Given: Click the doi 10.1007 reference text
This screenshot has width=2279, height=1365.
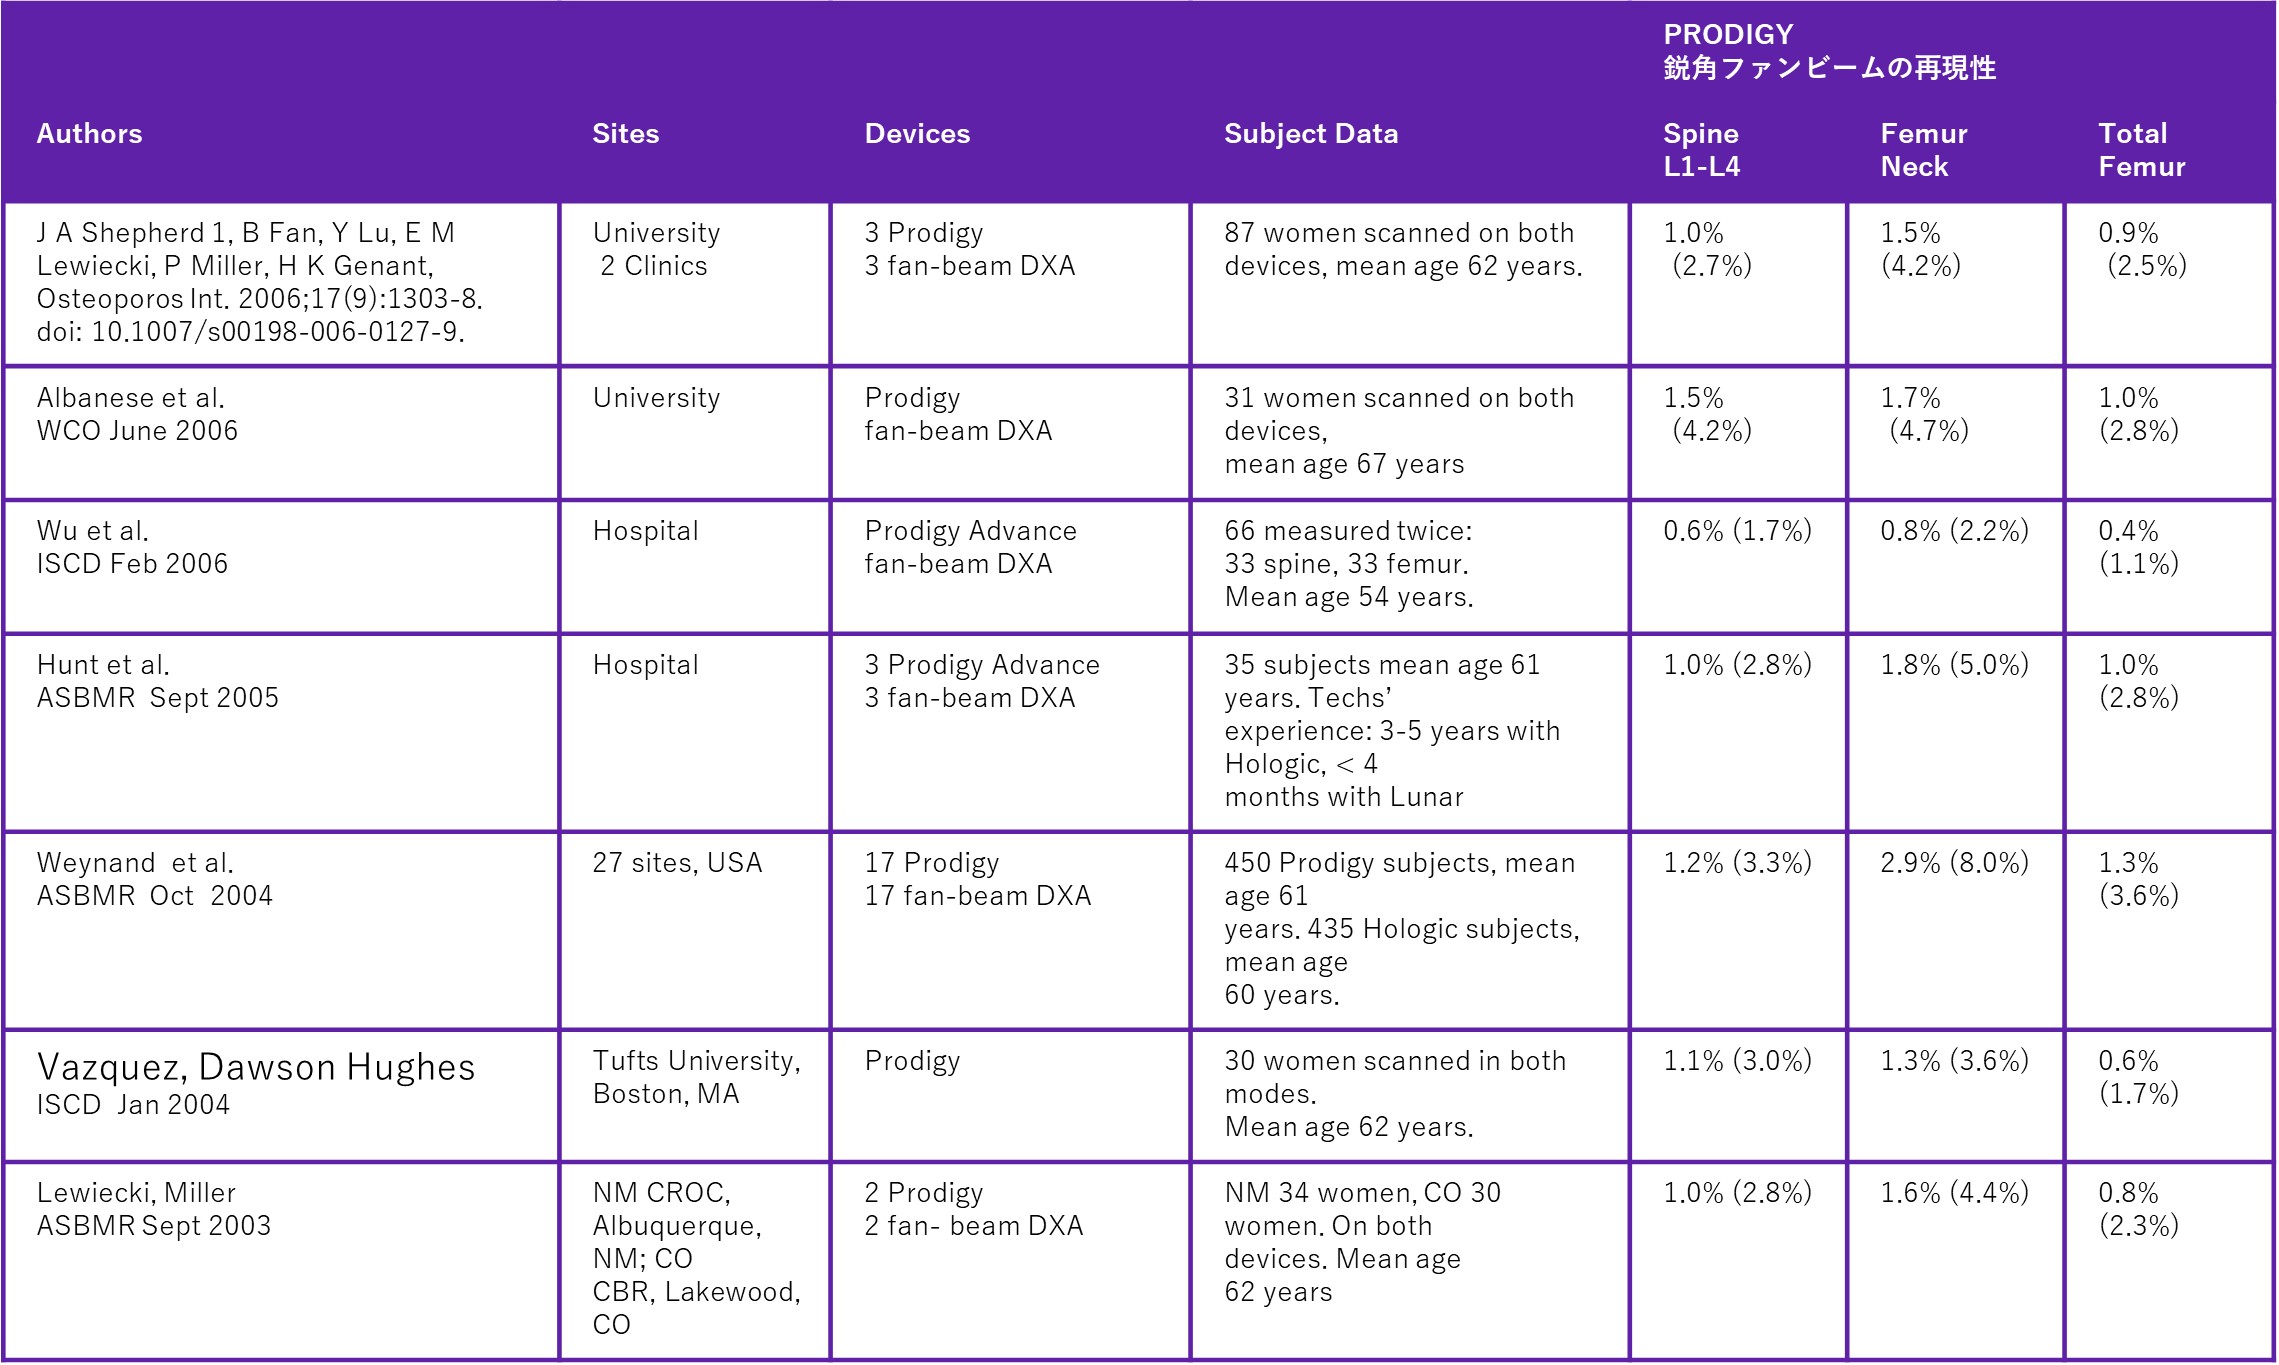Looking at the screenshot, I should (x=250, y=332).
